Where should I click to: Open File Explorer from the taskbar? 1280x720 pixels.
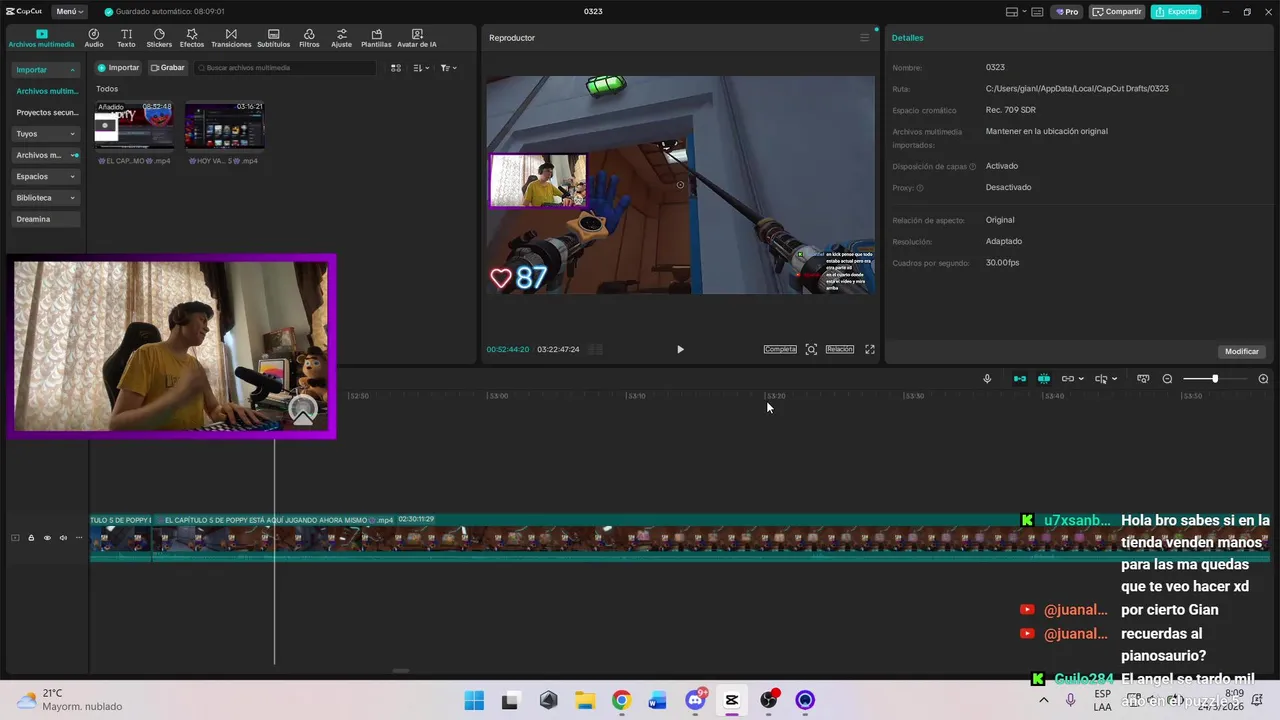pos(585,700)
